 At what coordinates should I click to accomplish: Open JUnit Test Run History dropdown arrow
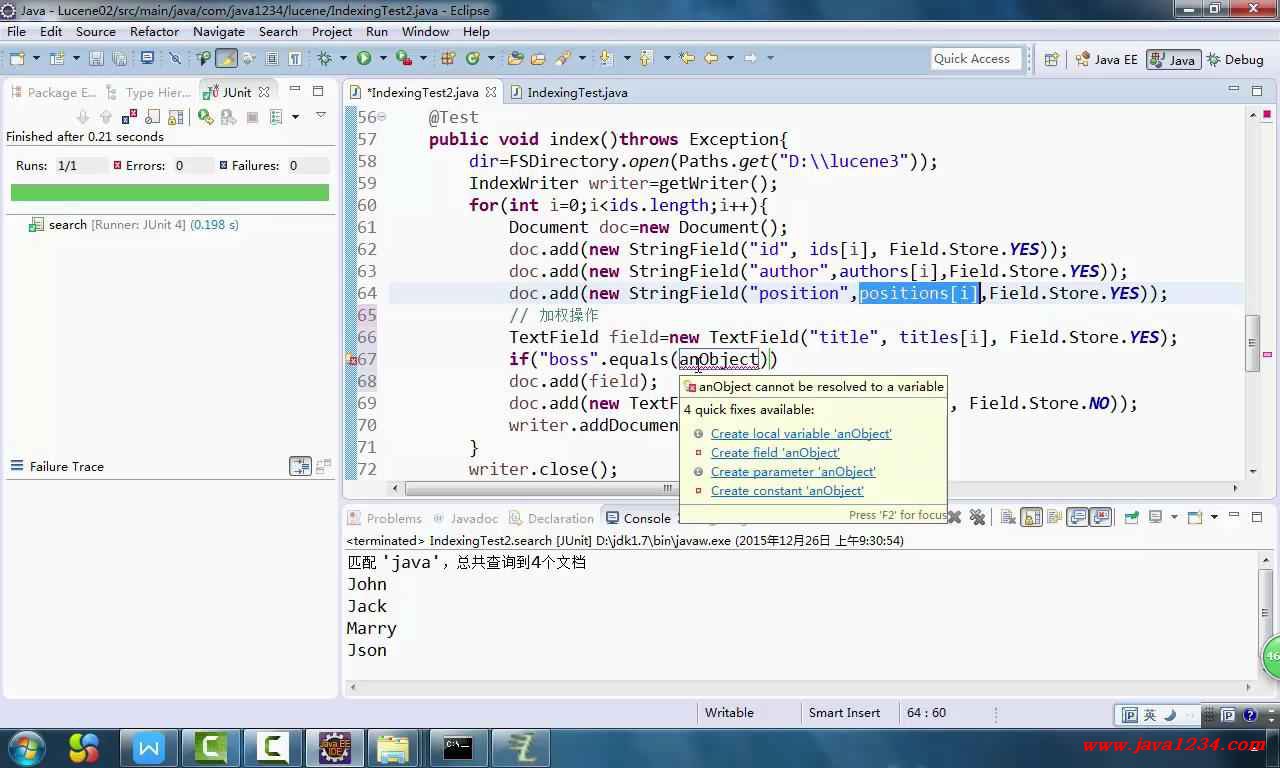tap(295, 117)
